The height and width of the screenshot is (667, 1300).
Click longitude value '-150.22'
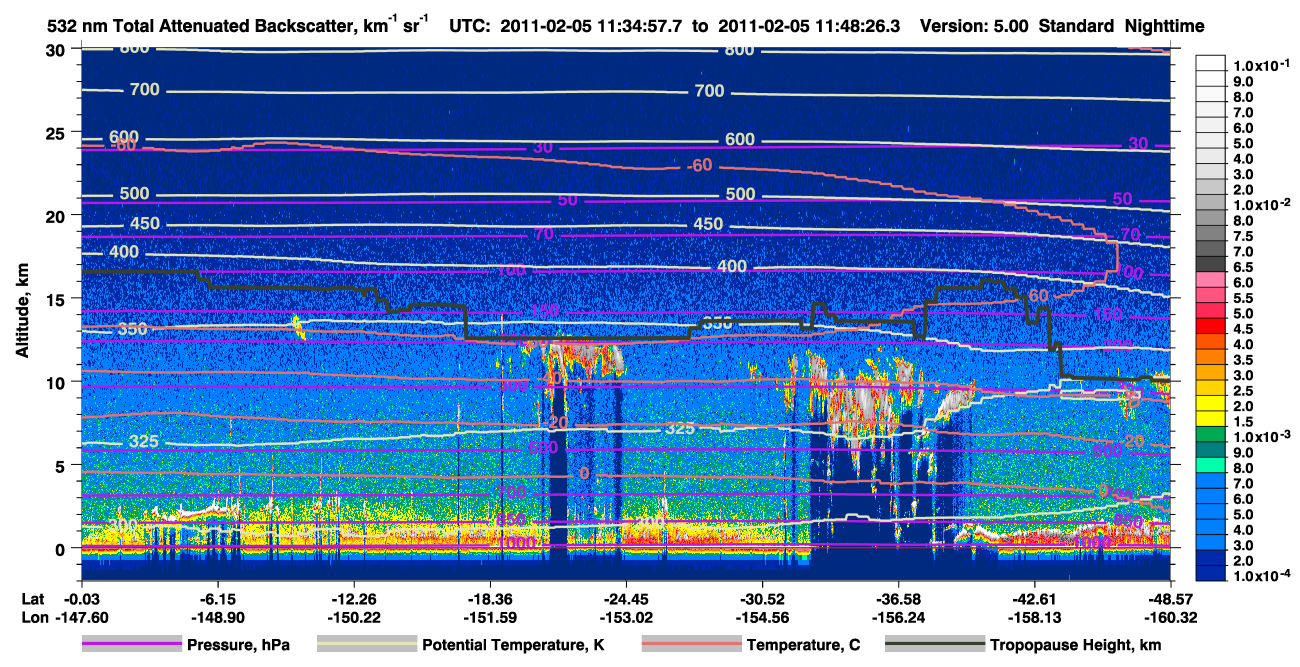coord(353,617)
